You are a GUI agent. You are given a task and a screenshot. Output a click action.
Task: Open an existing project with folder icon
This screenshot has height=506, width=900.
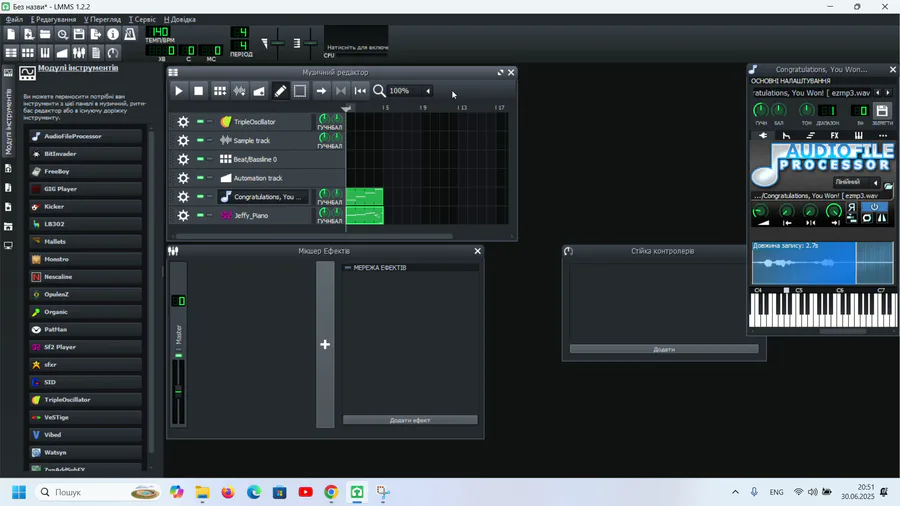point(45,34)
